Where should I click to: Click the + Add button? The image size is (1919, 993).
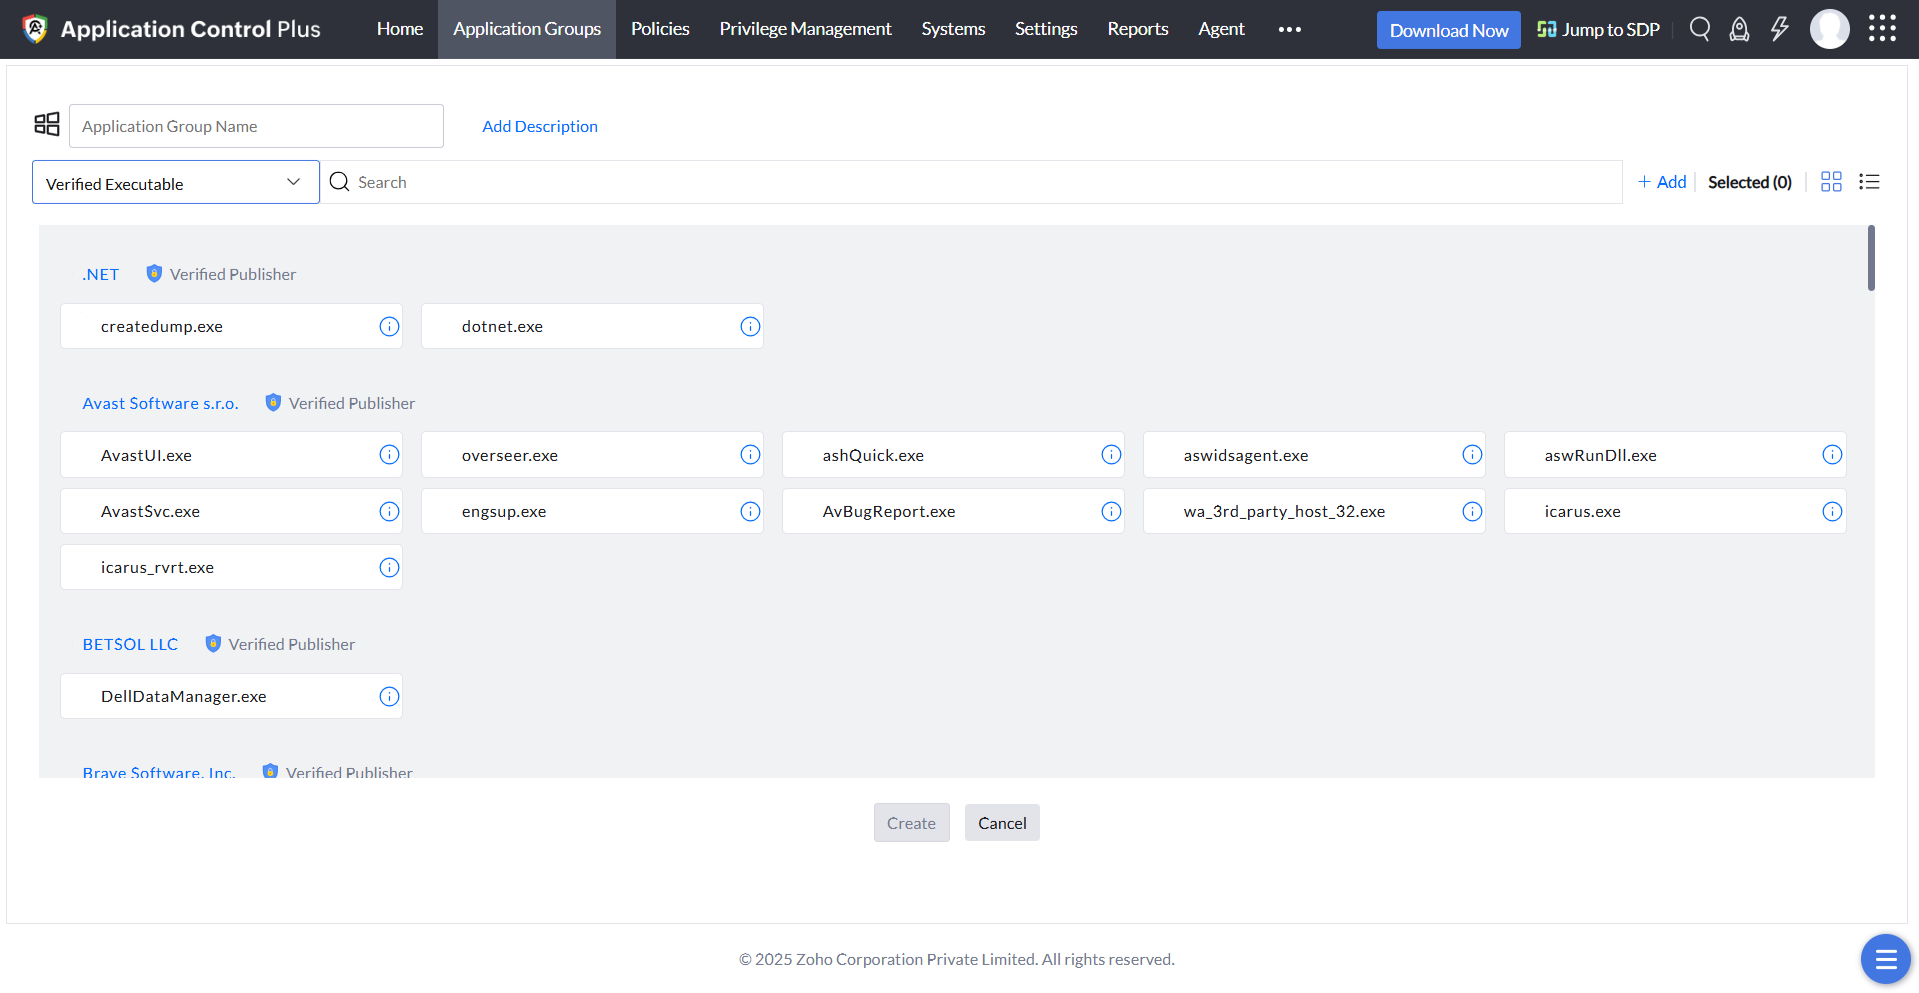point(1662,182)
